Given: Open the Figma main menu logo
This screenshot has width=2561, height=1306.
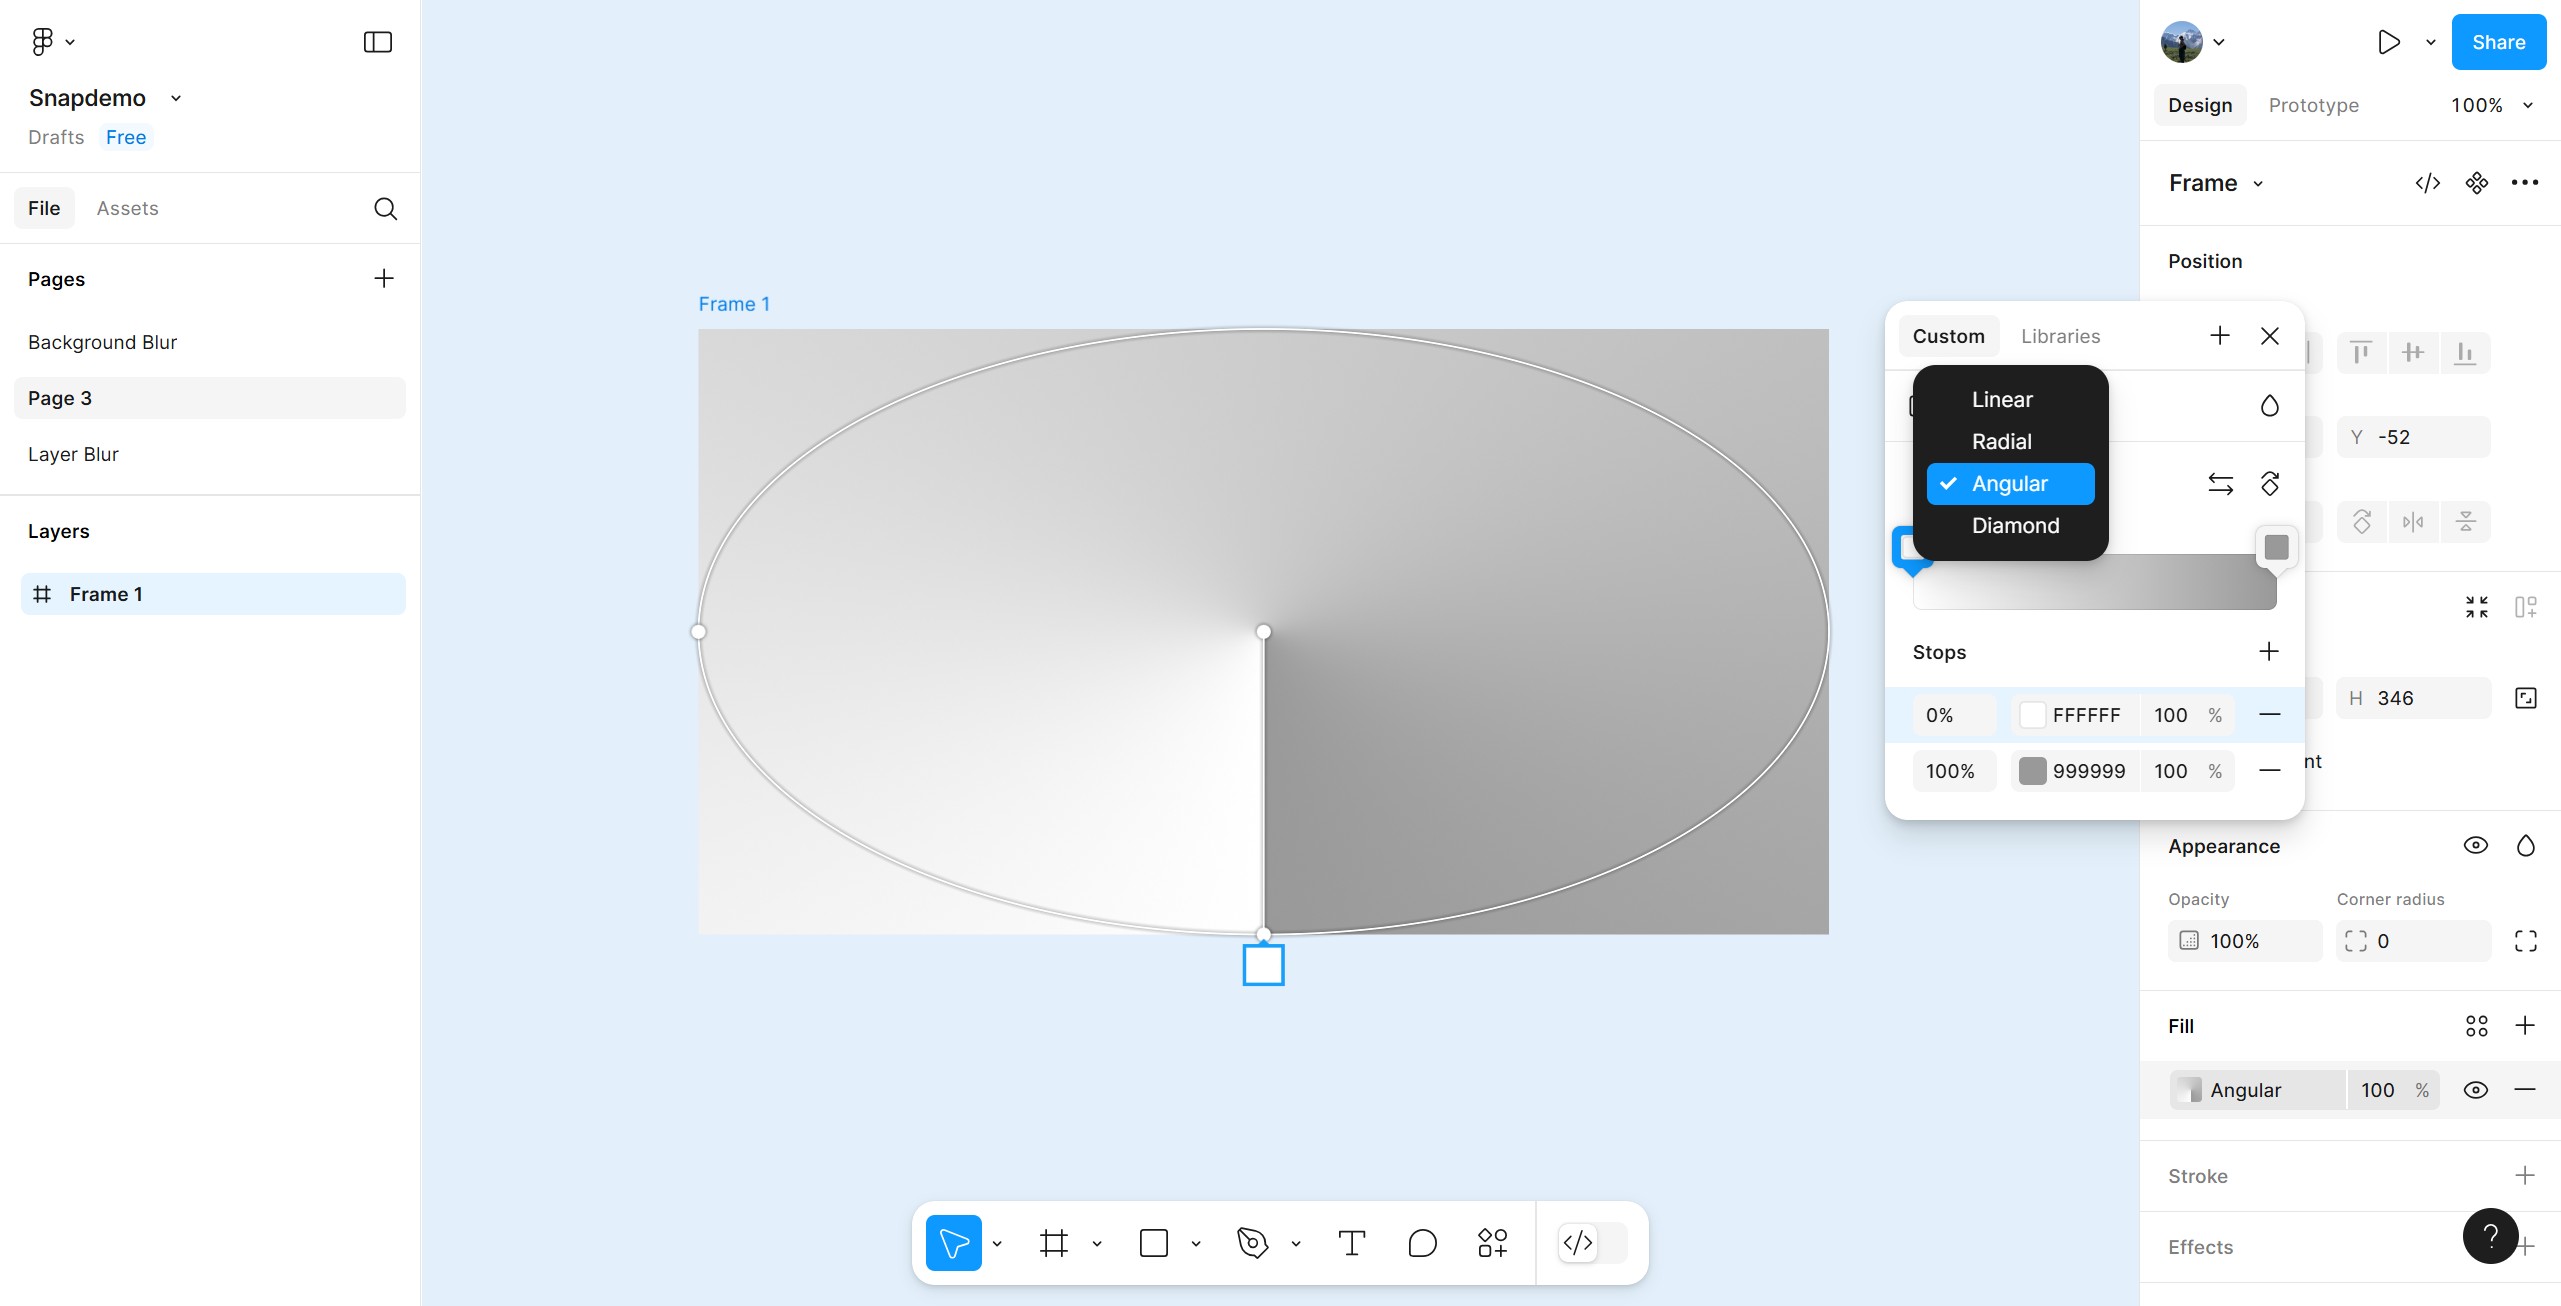Looking at the screenshot, I should tap(42, 41).
